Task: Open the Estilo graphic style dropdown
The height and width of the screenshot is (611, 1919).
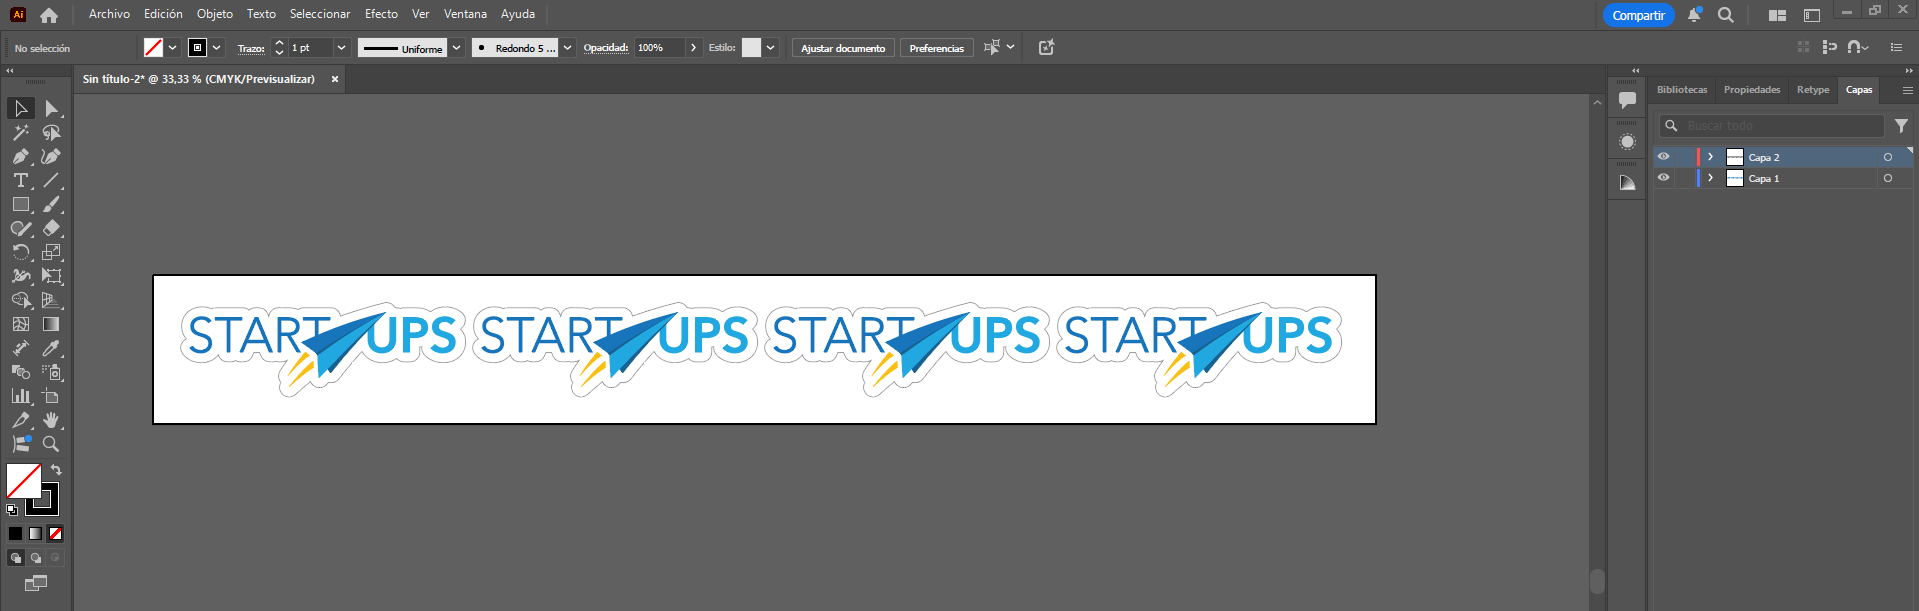Action: (x=771, y=48)
